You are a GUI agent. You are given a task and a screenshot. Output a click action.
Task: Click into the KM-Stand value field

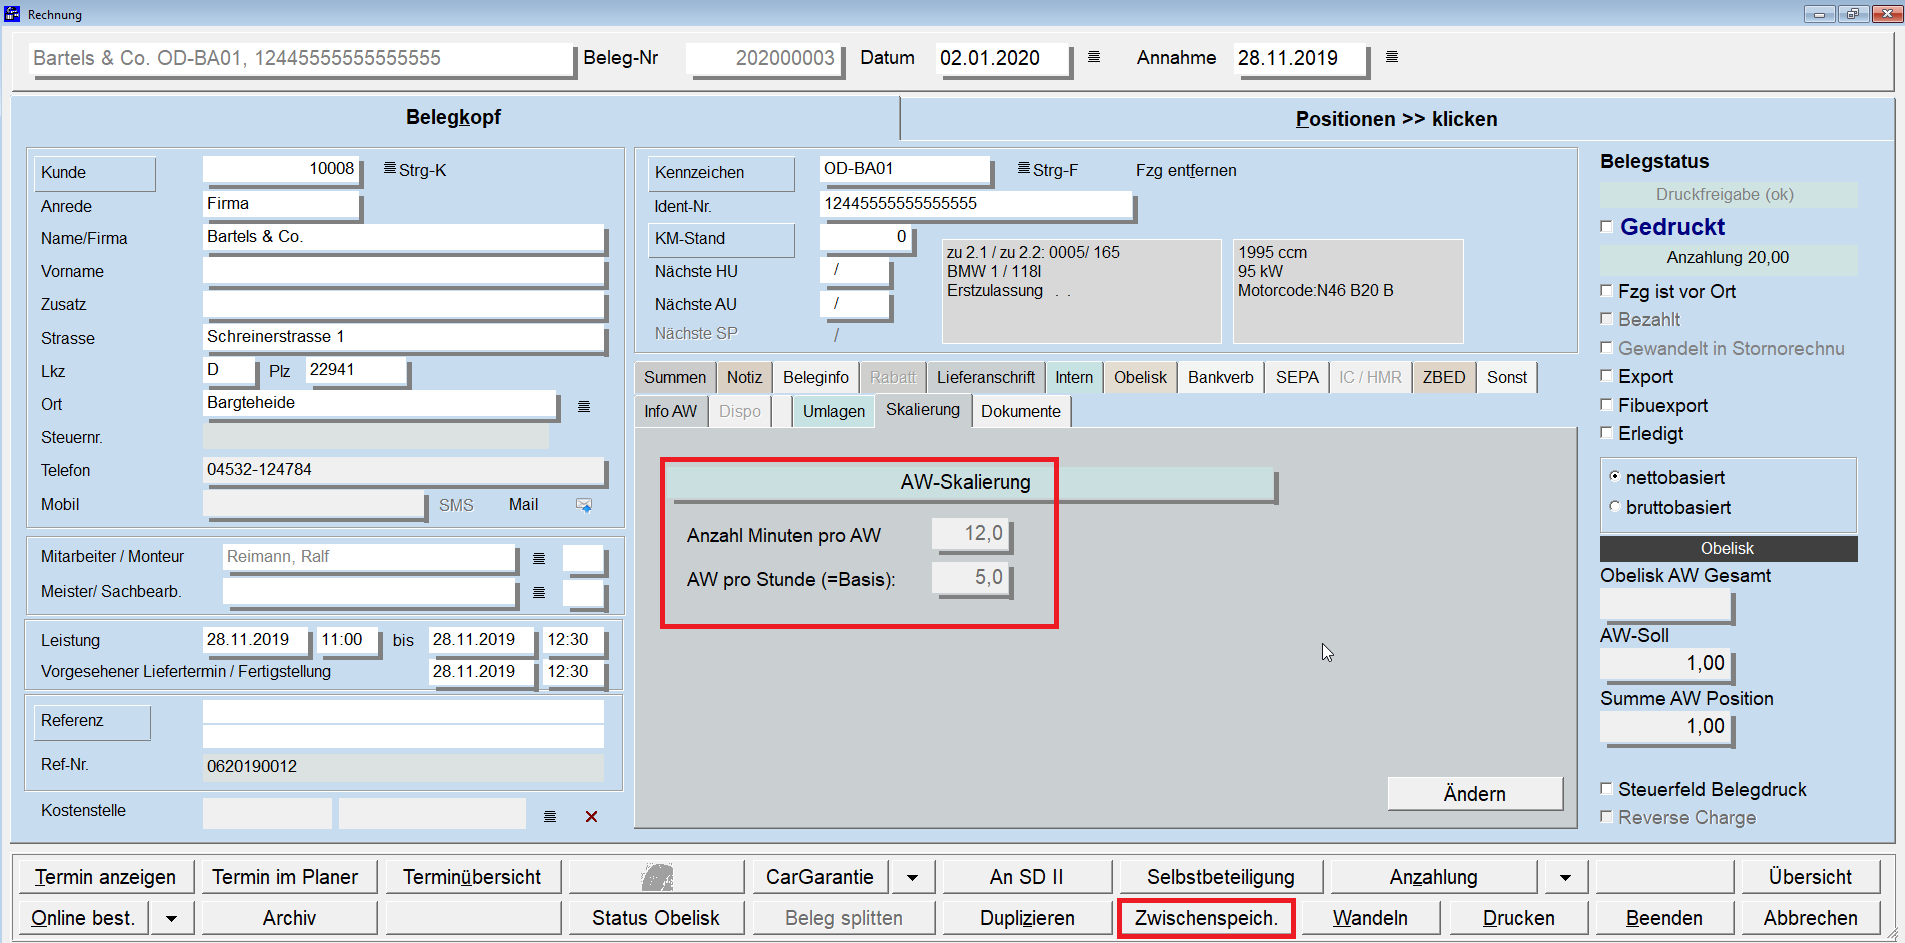pos(866,238)
